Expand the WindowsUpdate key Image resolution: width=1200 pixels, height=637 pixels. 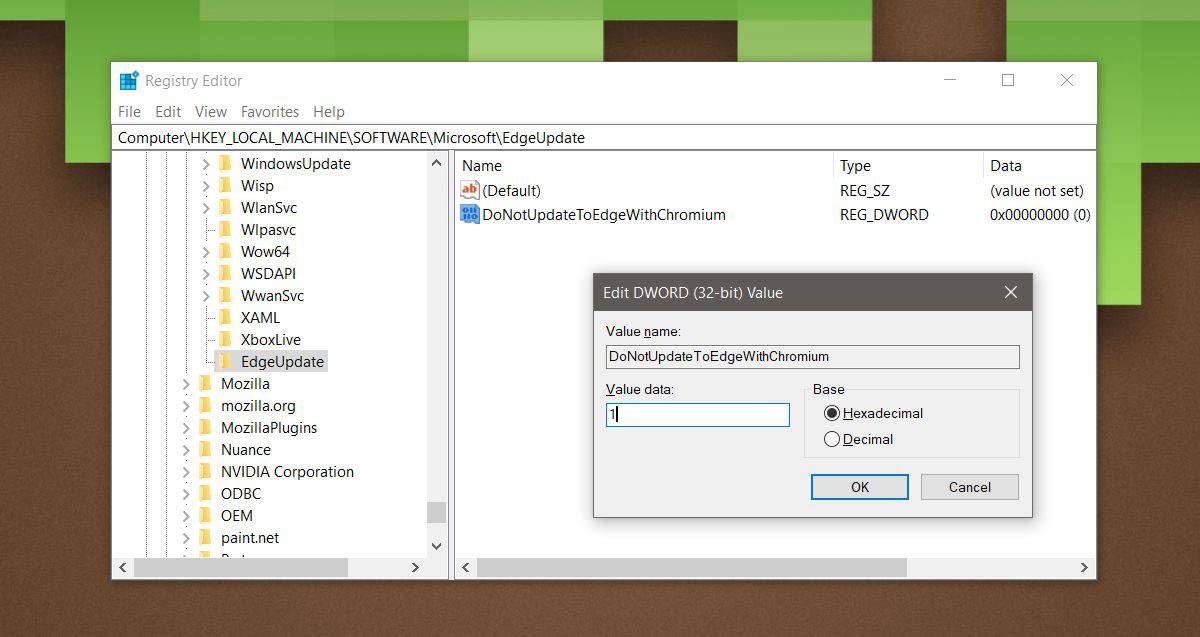[x=206, y=163]
